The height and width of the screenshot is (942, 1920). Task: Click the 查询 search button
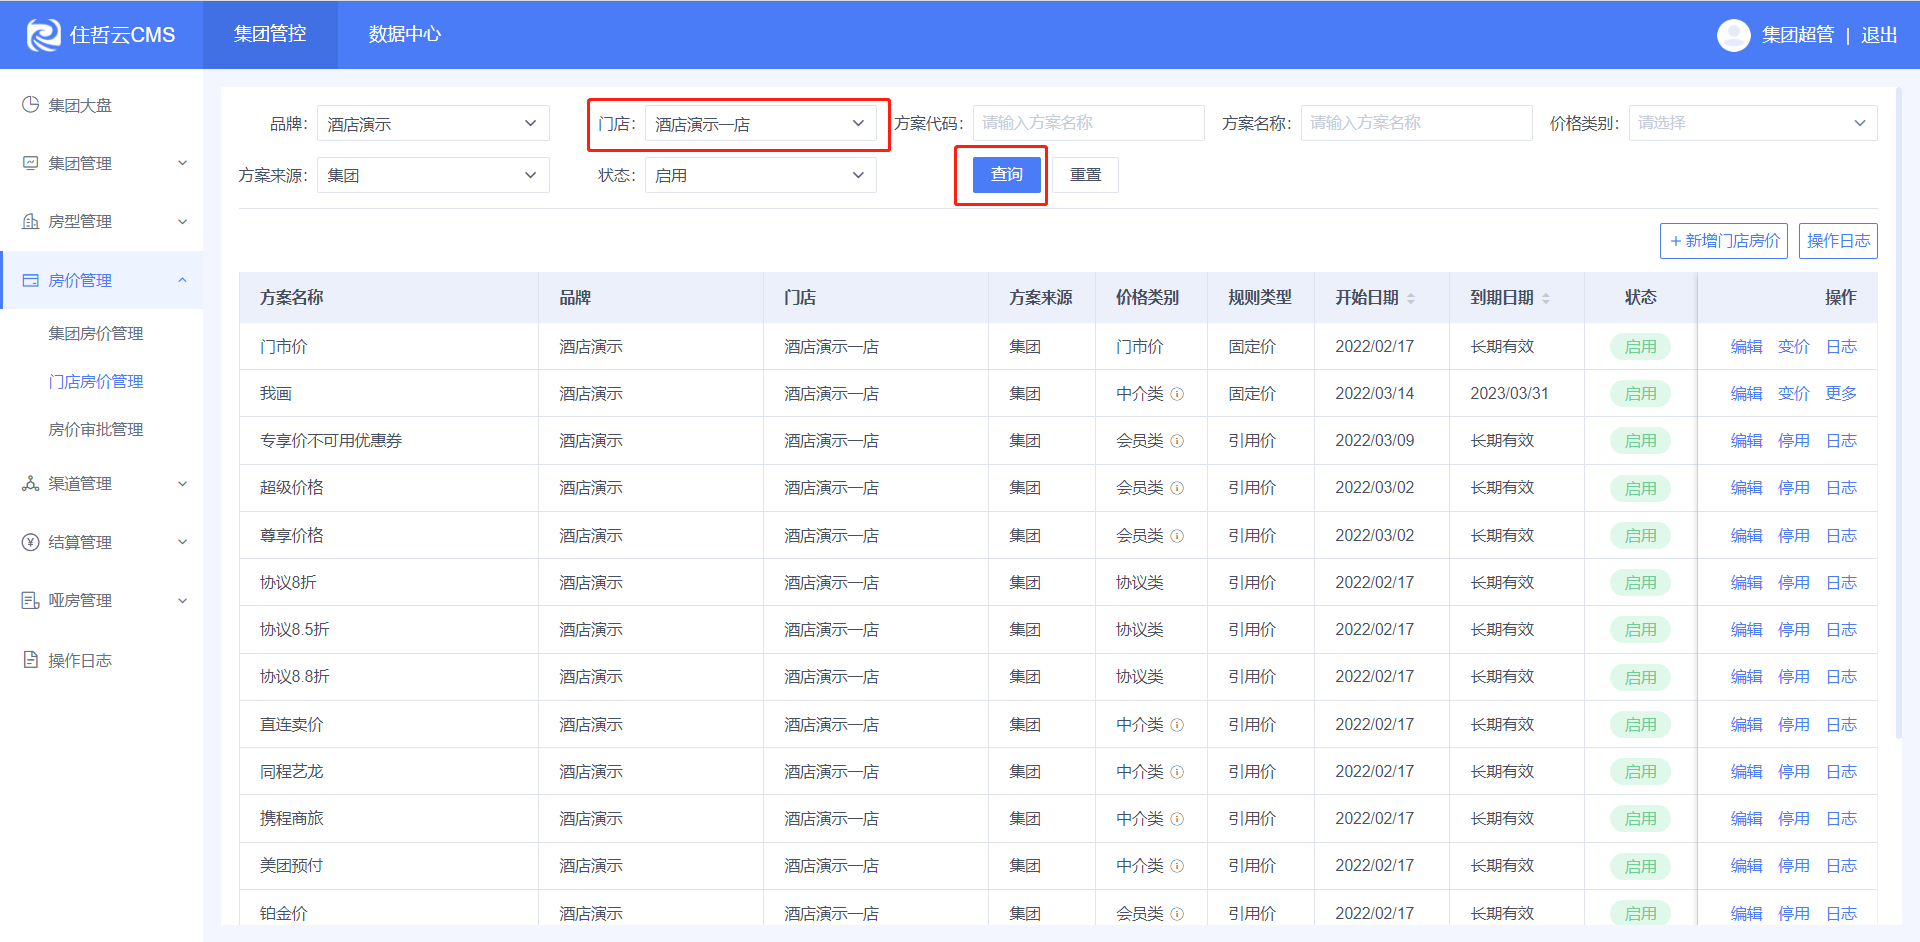coord(1007,175)
